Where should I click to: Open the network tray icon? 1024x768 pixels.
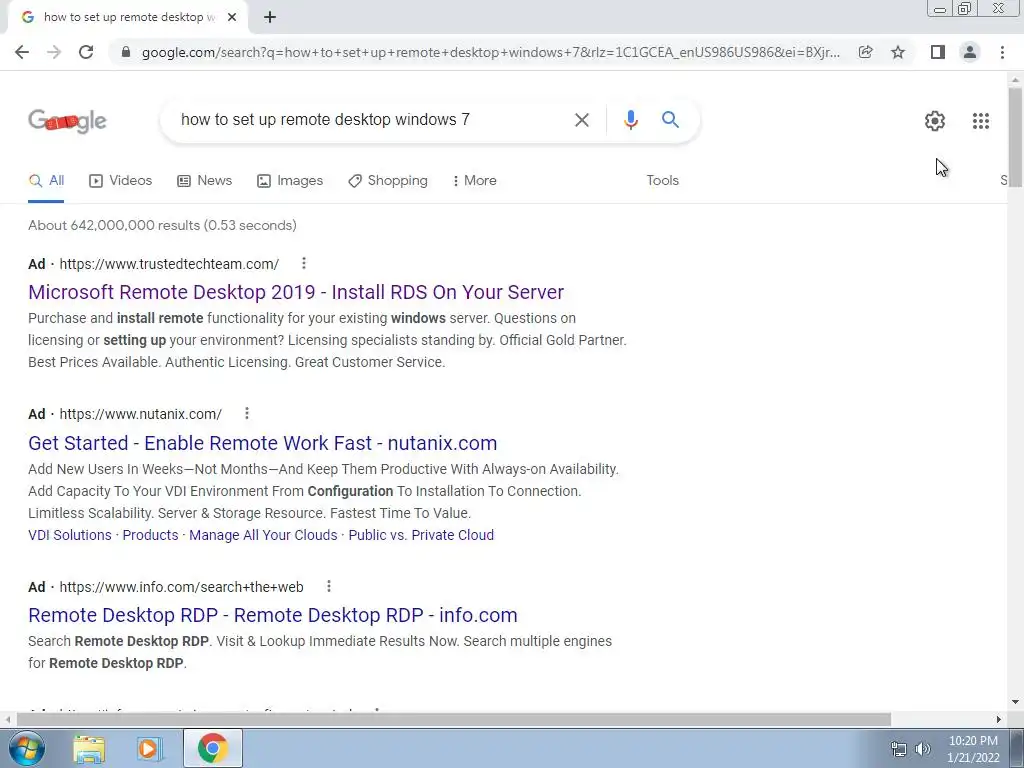point(899,749)
